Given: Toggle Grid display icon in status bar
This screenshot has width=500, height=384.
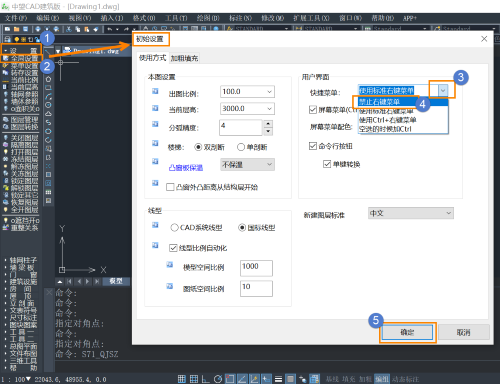Looking at the screenshot, I should point(194,379).
